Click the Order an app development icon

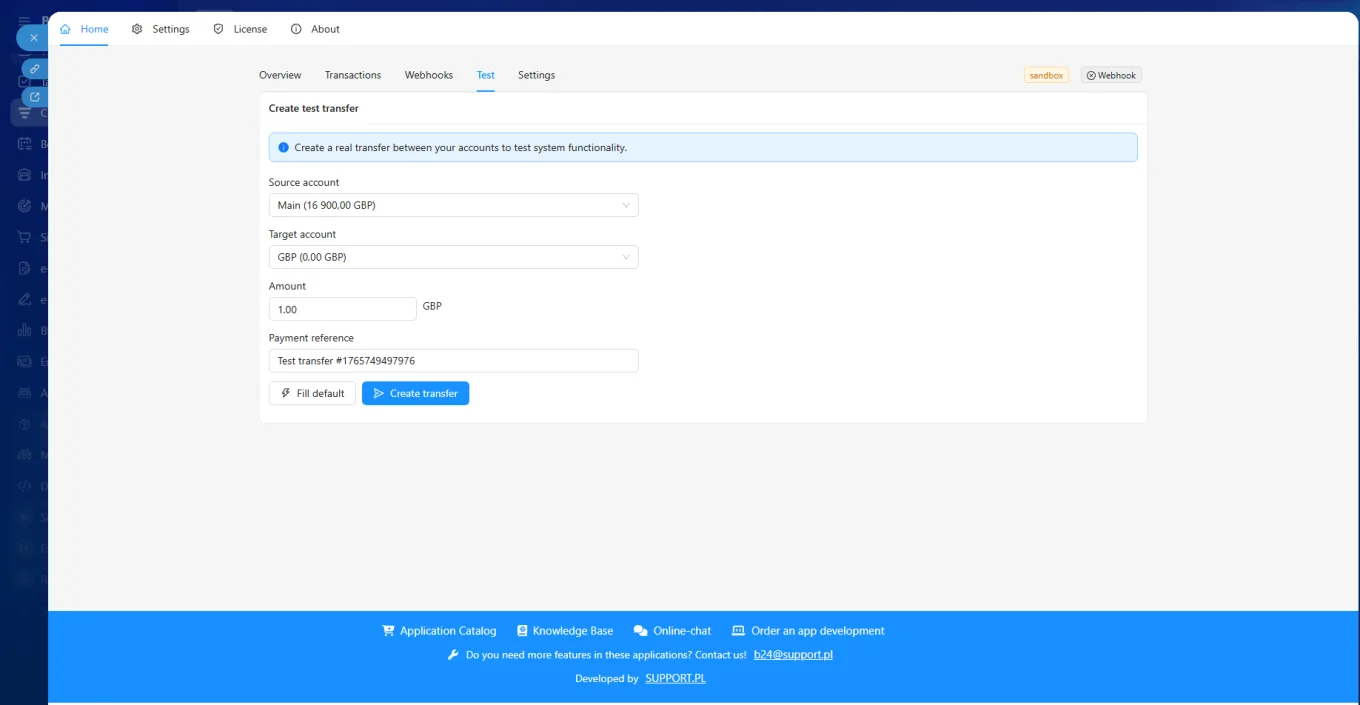coord(740,630)
